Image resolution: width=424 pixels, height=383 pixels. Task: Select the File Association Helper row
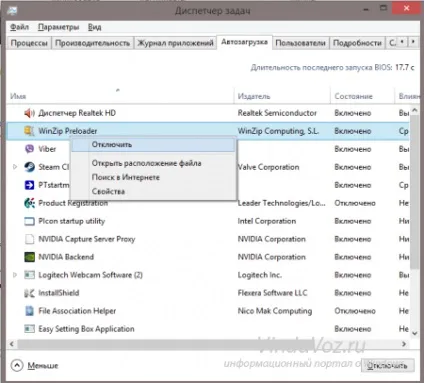[208, 311]
